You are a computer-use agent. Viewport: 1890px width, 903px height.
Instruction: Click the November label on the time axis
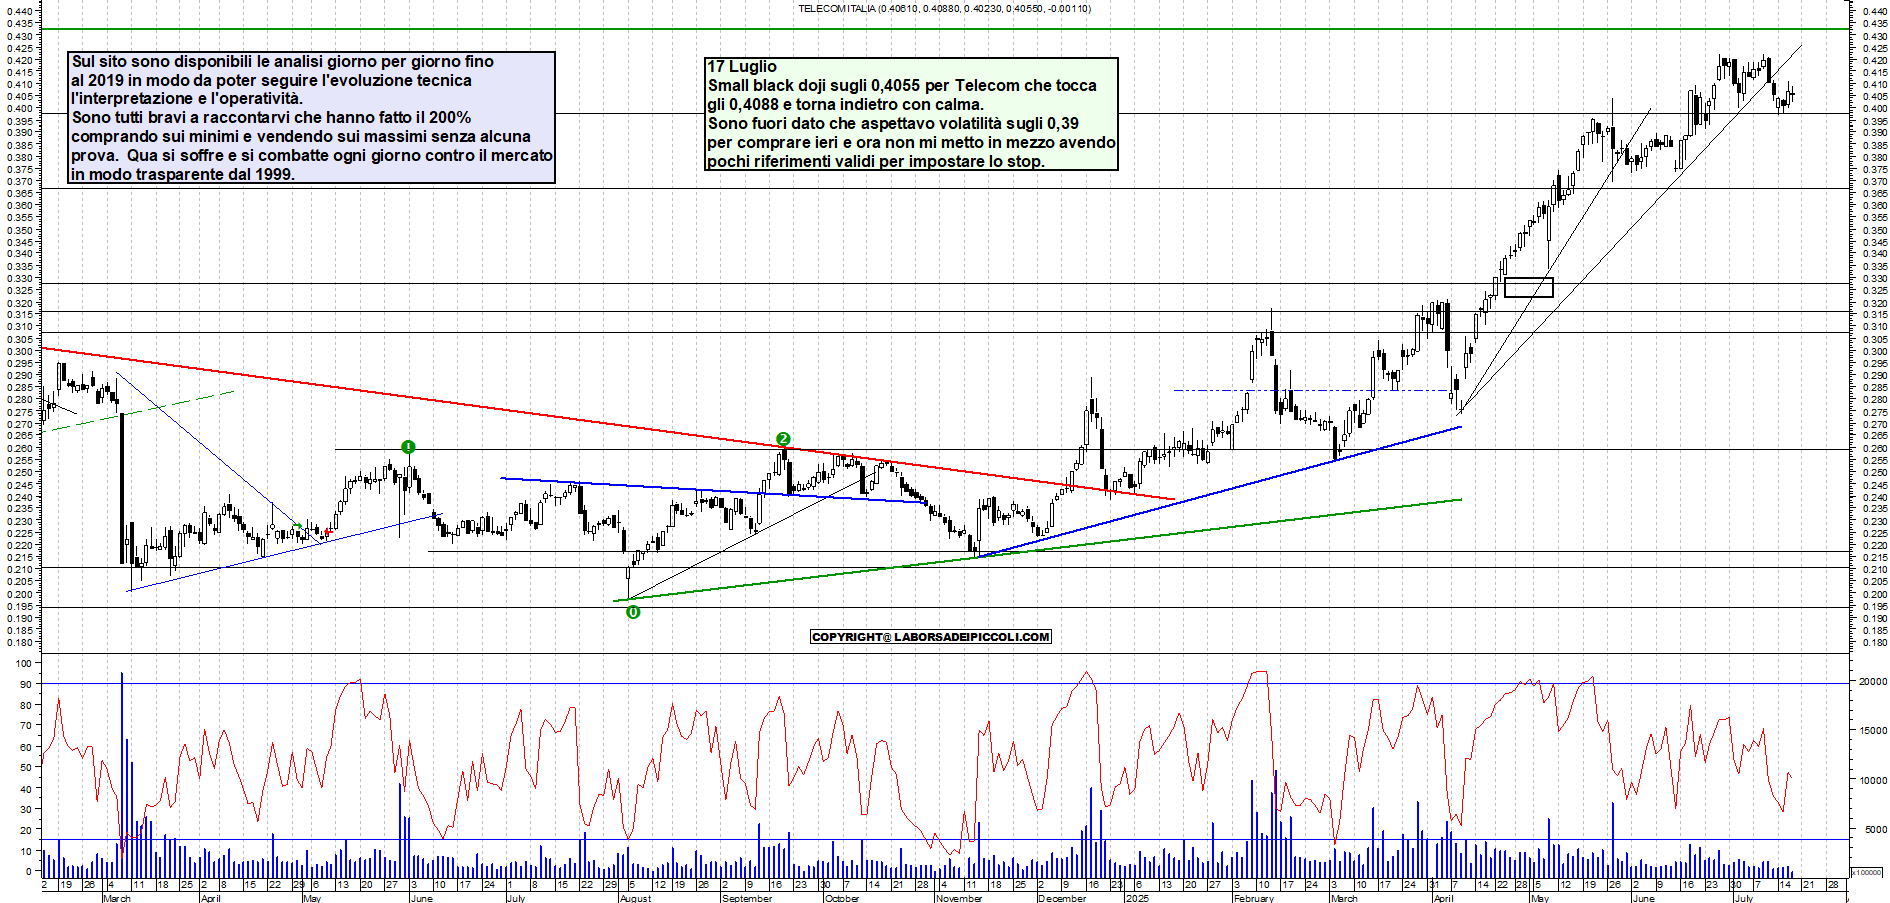point(958,898)
